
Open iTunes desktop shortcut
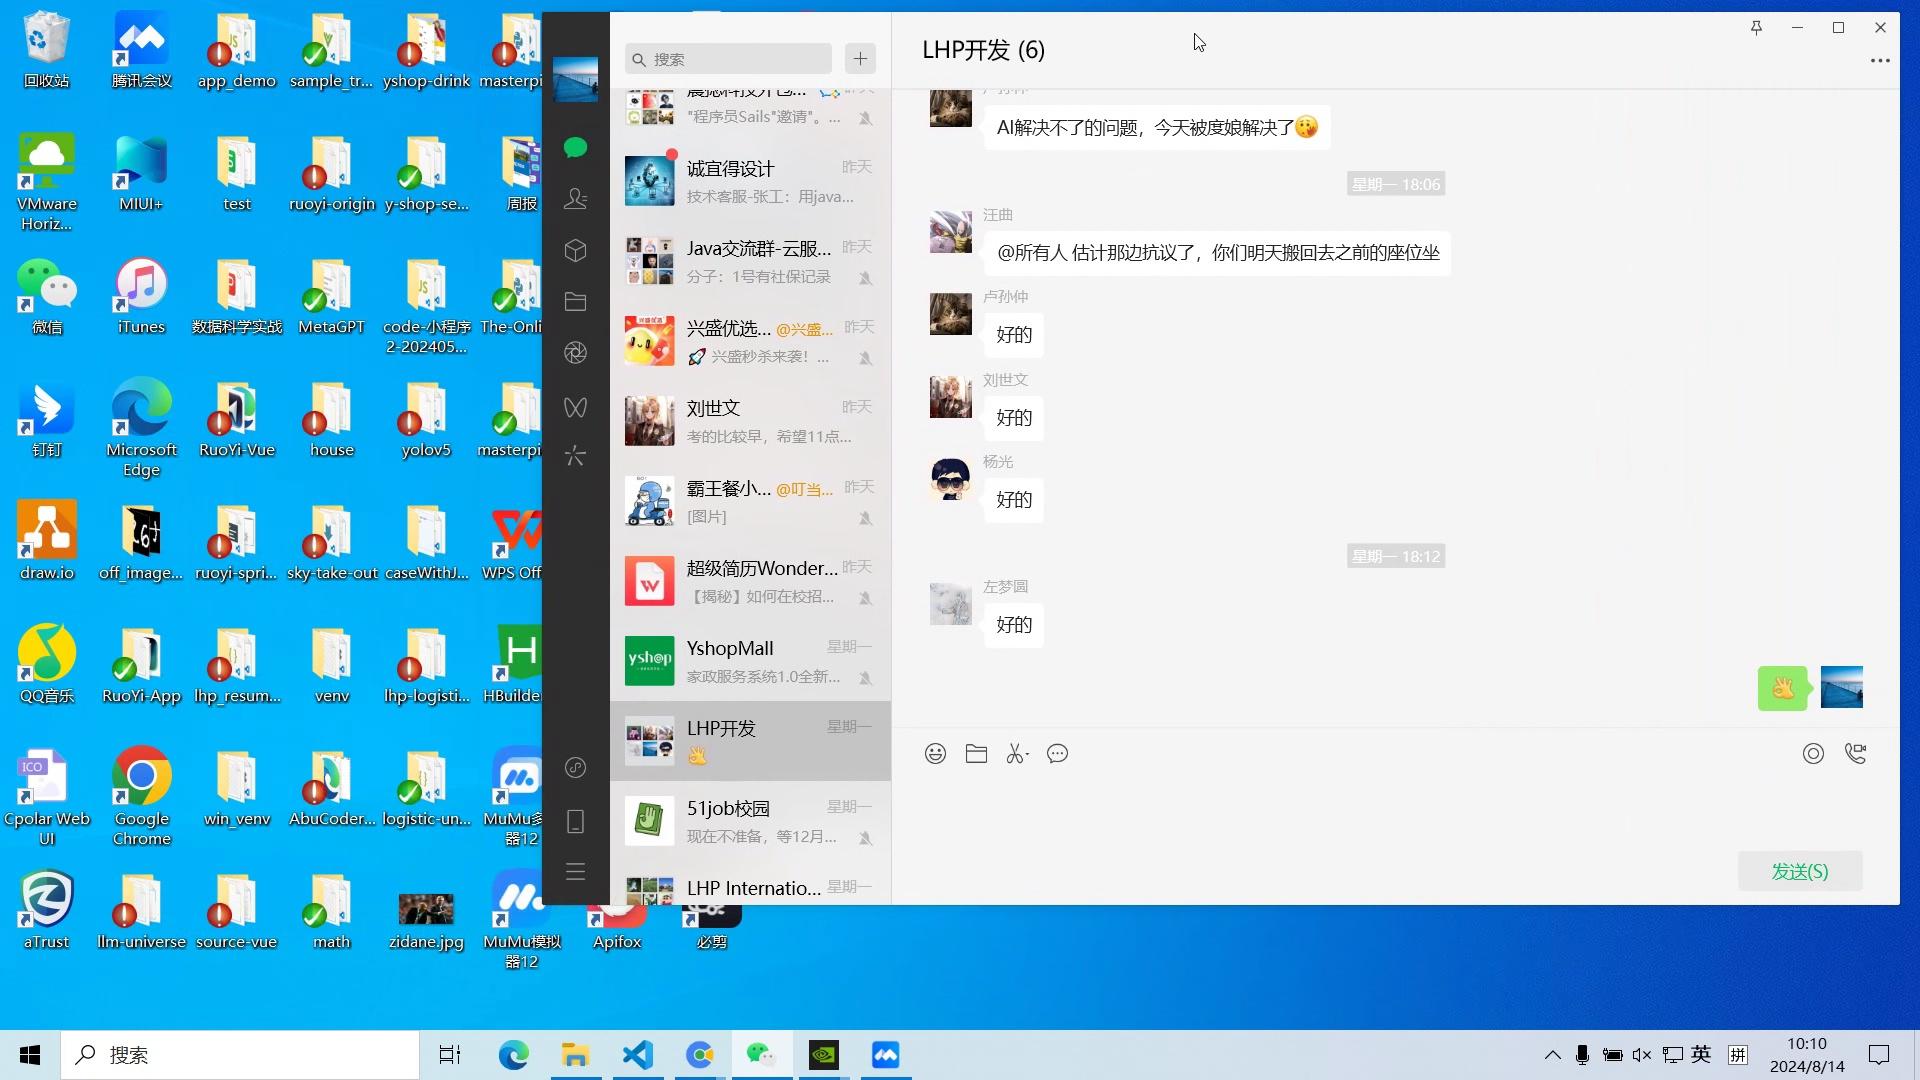click(141, 297)
